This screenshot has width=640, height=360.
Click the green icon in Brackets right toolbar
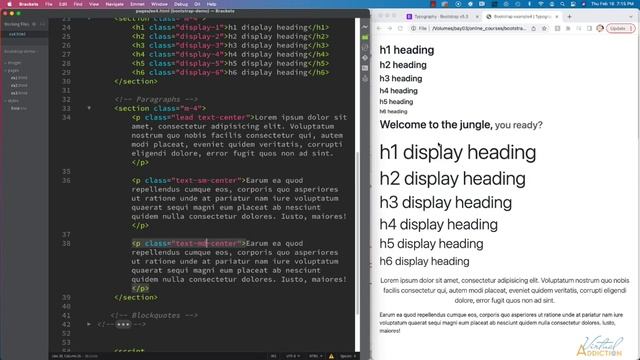point(365,38)
